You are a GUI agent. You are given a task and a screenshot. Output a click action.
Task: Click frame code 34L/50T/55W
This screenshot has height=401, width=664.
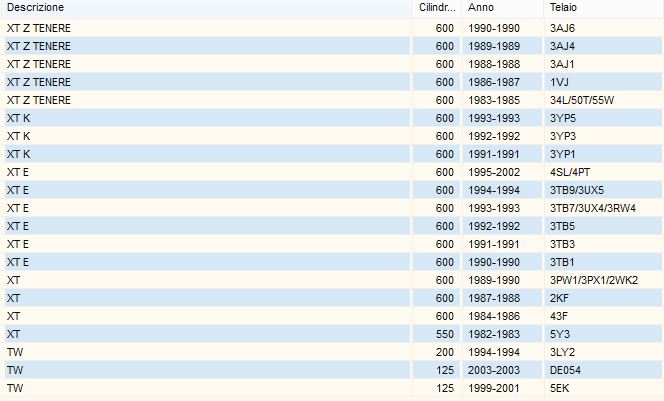(582, 100)
